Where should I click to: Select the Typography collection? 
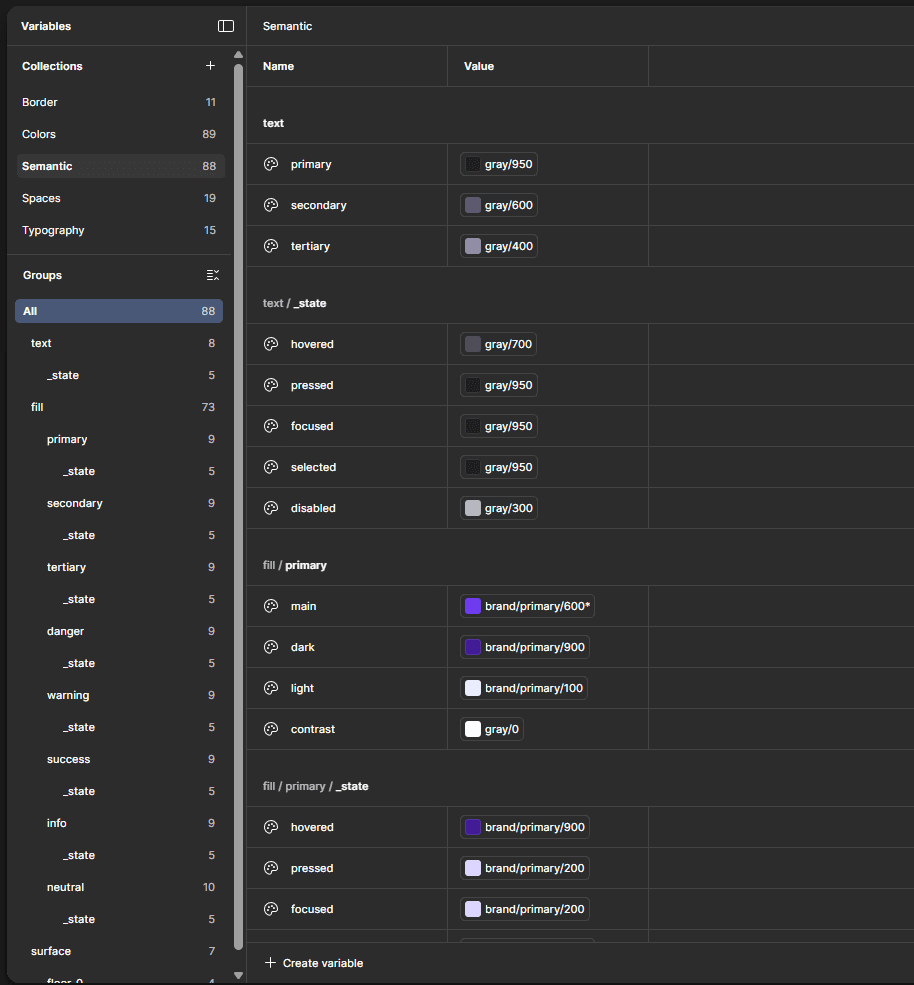click(x=53, y=229)
